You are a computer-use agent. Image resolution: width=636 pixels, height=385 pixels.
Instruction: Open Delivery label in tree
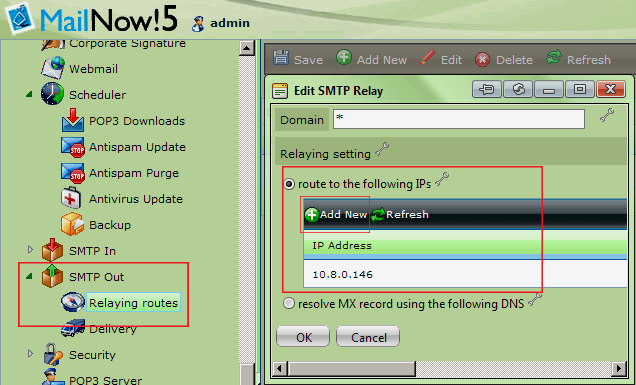click(113, 329)
